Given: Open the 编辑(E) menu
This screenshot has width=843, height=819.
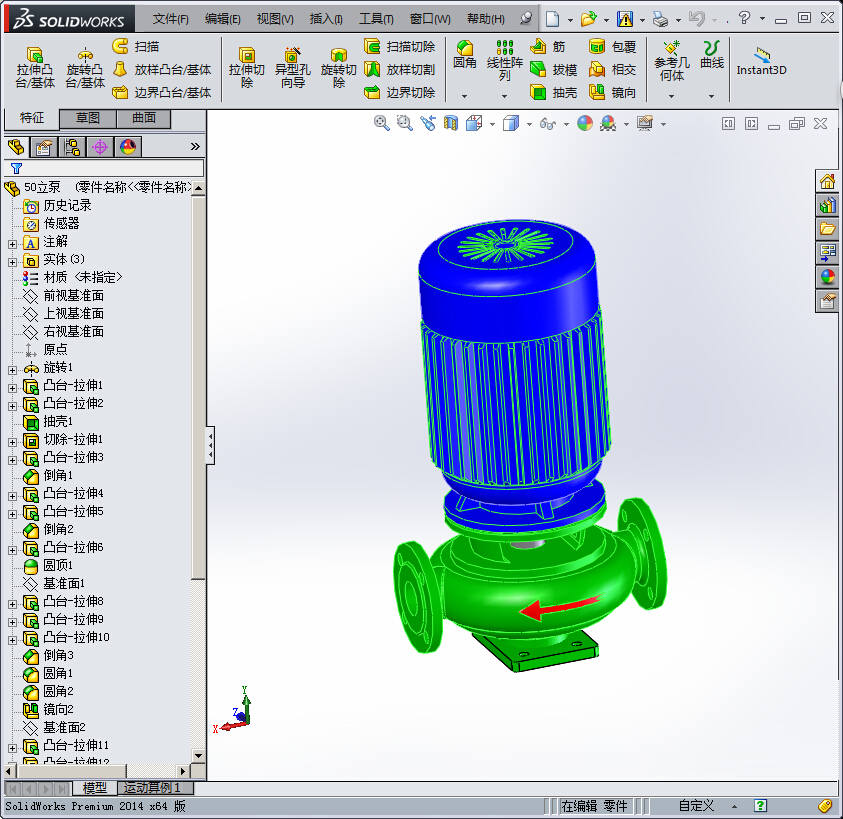Looking at the screenshot, I should (x=223, y=19).
